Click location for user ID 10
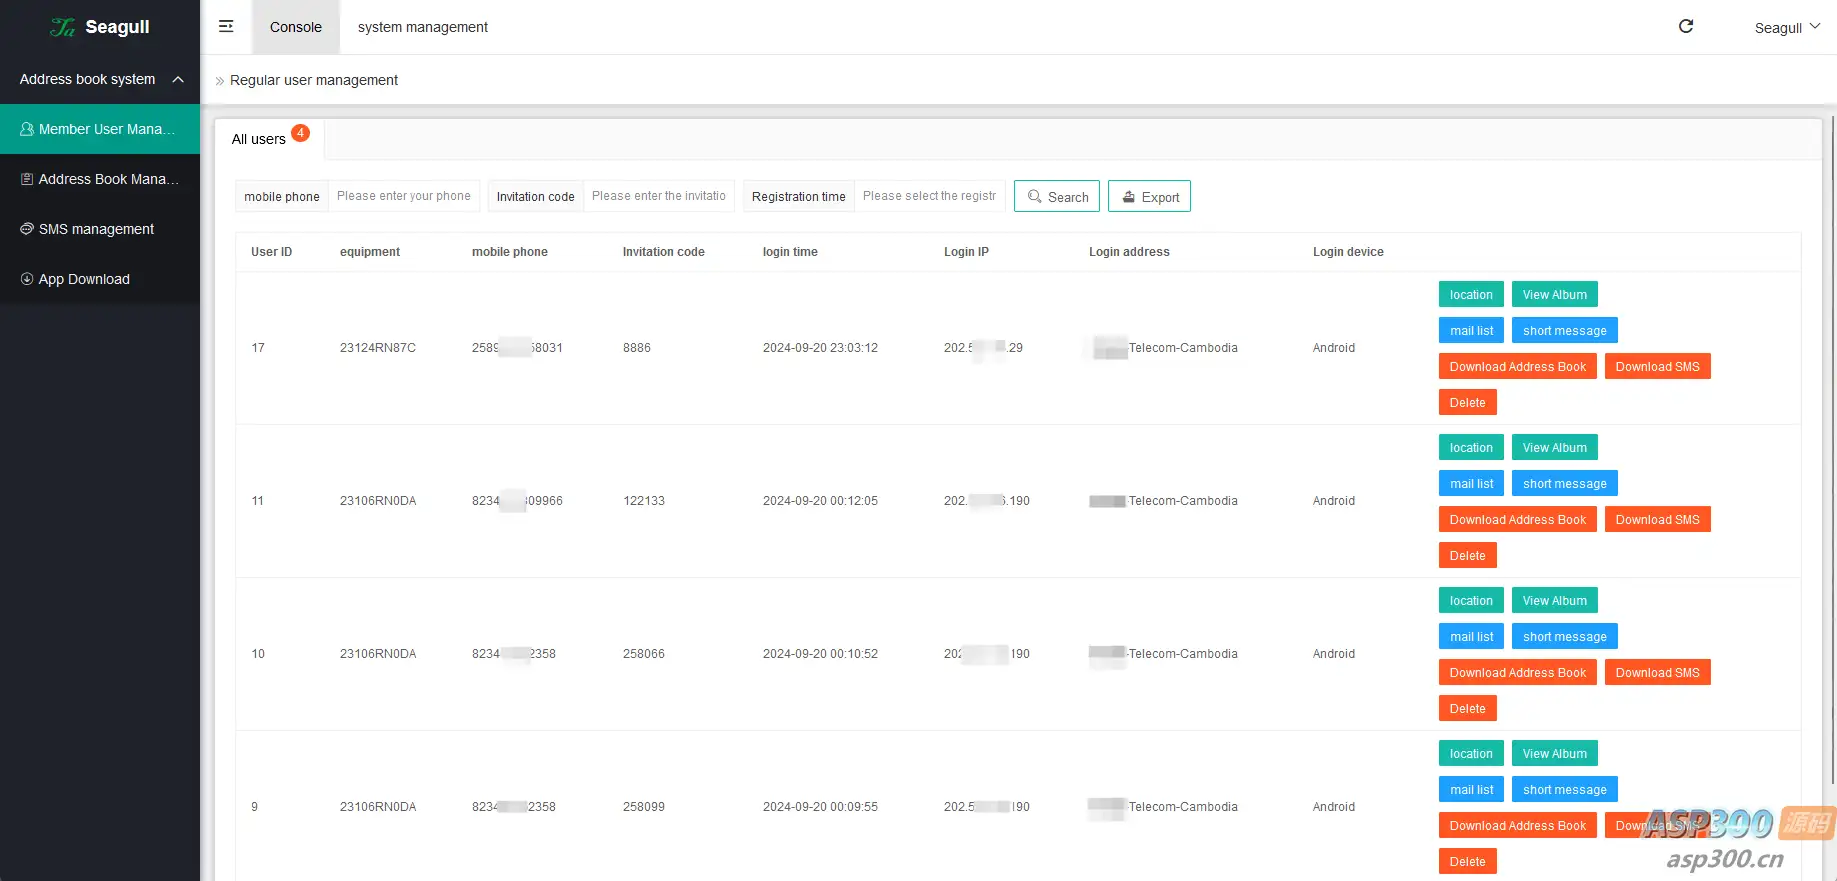The height and width of the screenshot is (881, 1837). click(1471, 601)
